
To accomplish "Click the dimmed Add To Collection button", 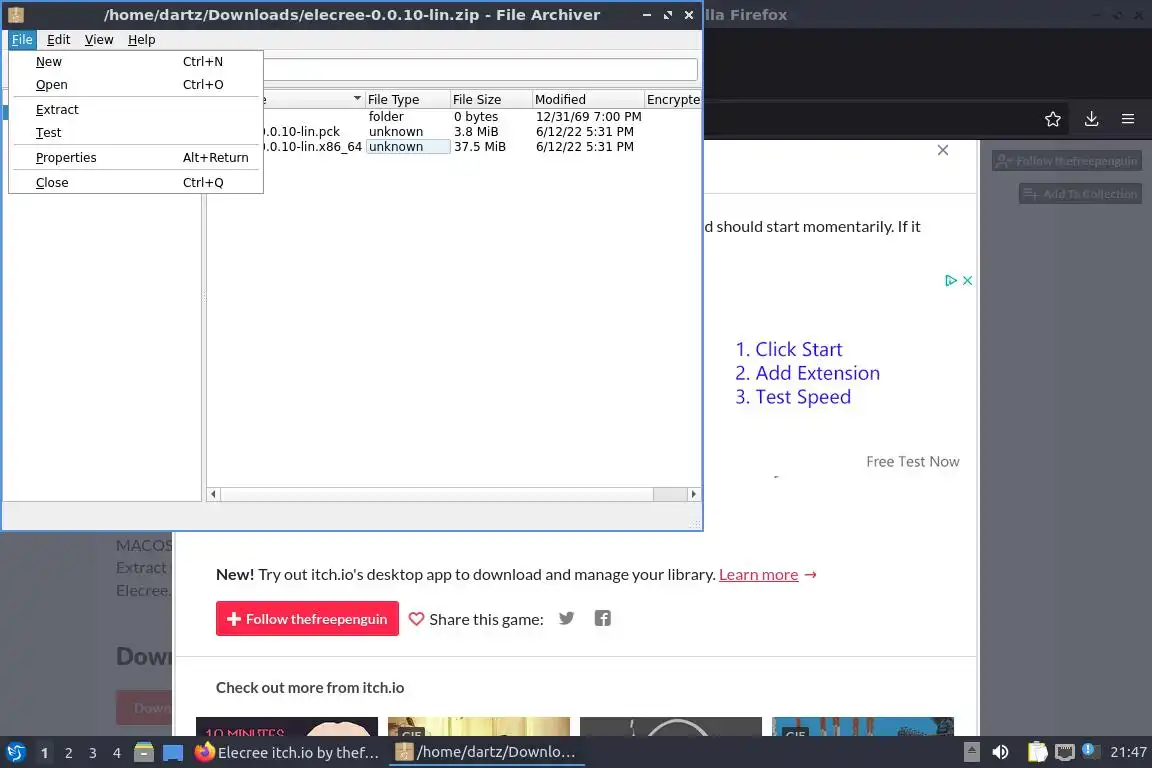I will (x=1080, y=194).
